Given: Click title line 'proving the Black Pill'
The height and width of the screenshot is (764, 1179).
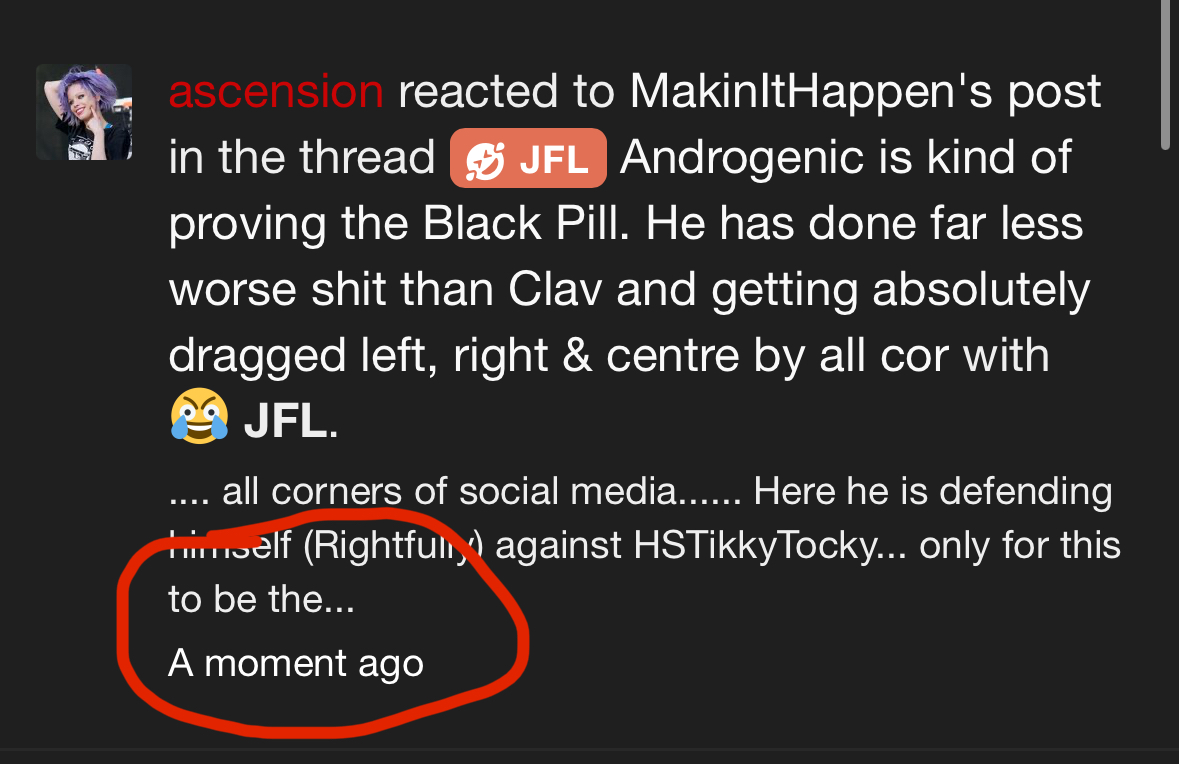Looking at the screenshot, I should pos(398,223).
